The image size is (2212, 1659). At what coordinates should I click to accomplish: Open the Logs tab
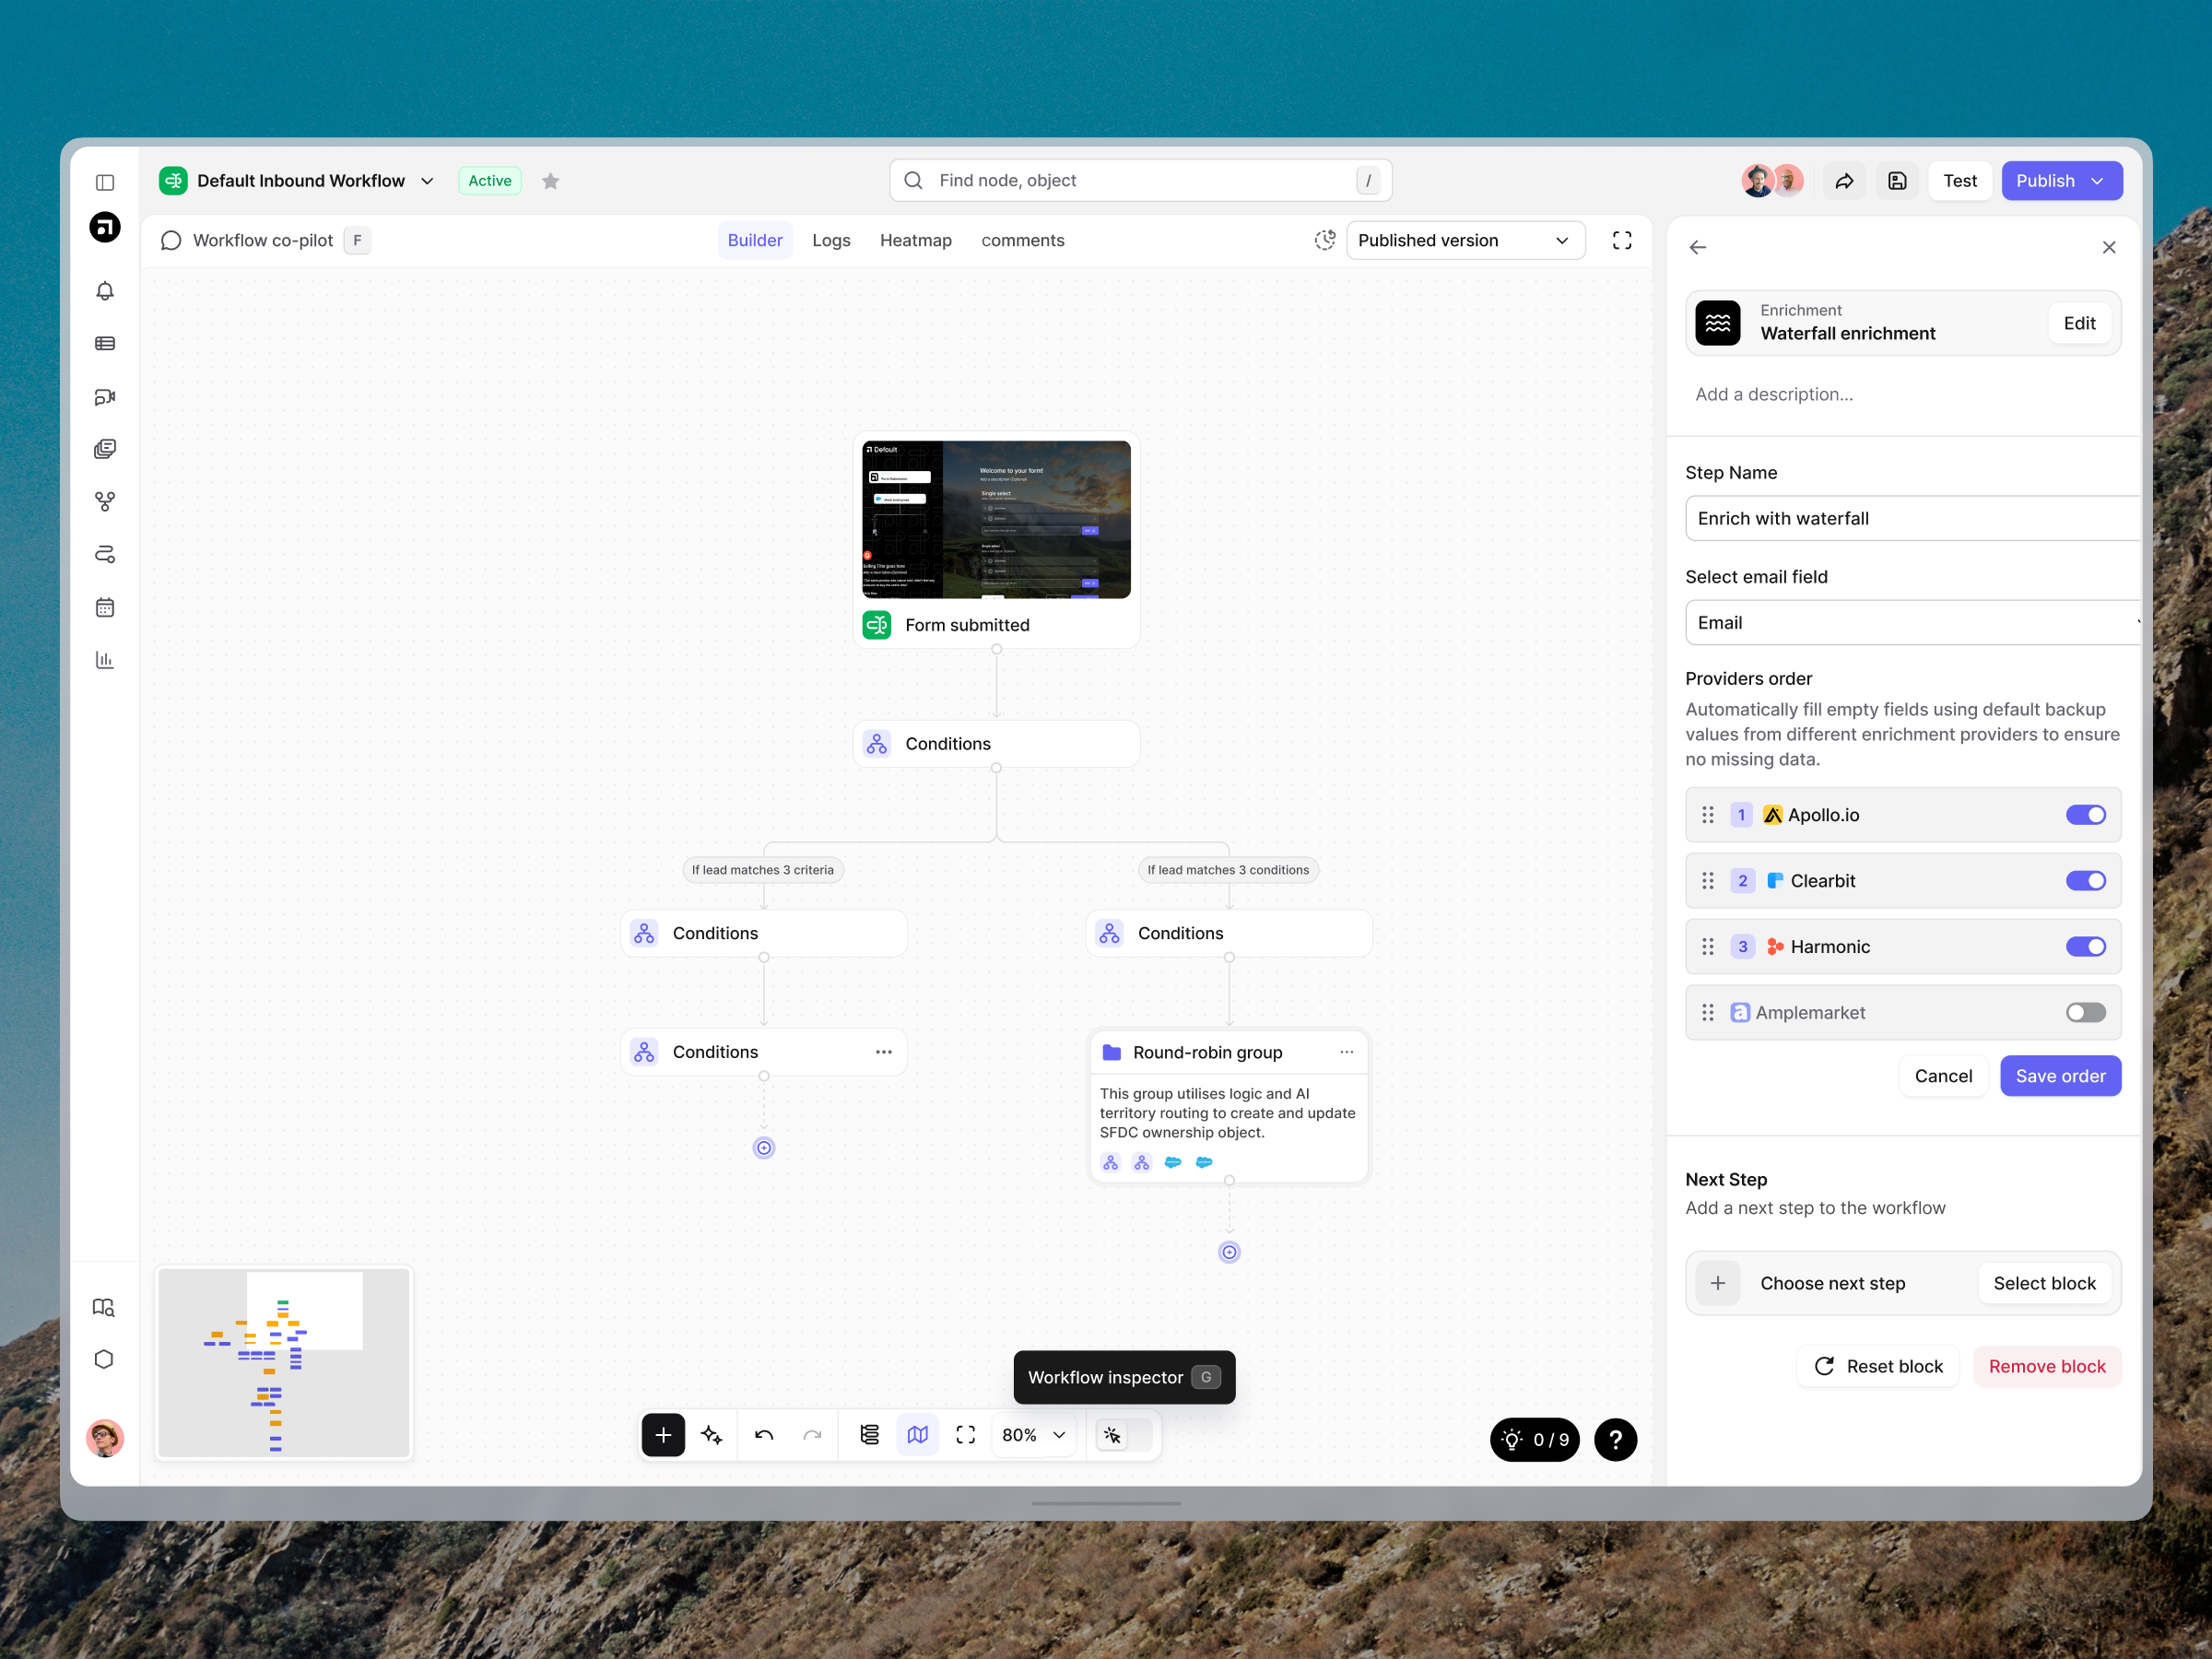point(831,240)
